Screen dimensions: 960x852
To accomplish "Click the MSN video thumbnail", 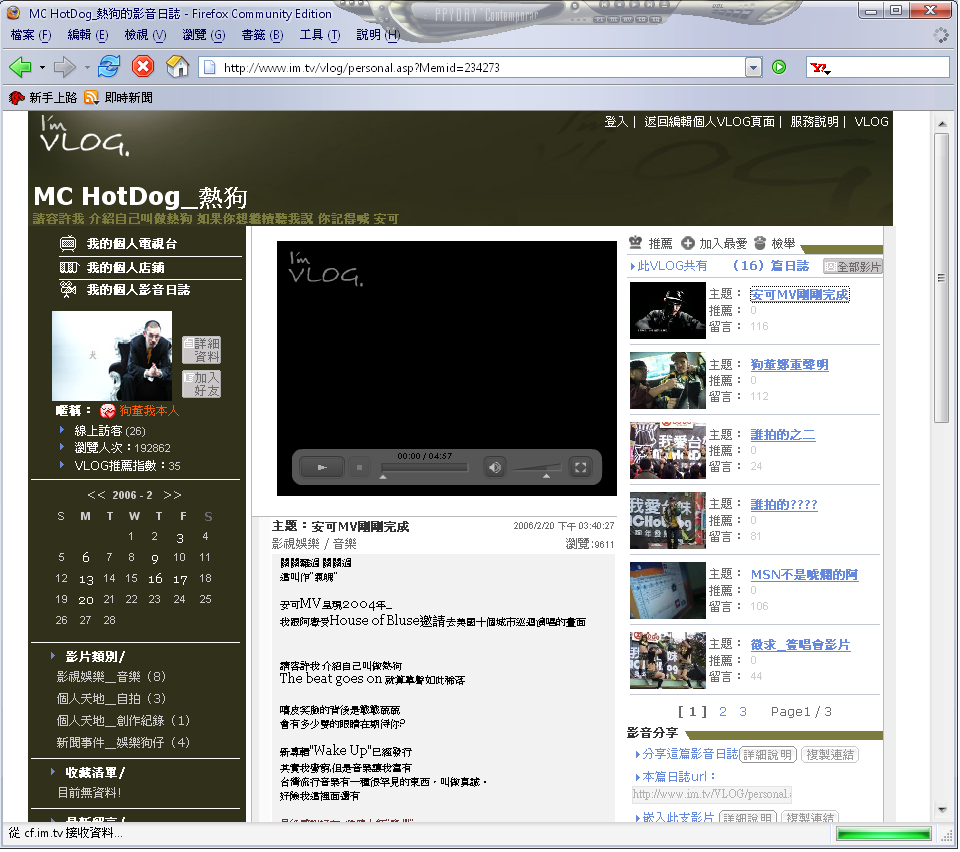I will (668, 590).
